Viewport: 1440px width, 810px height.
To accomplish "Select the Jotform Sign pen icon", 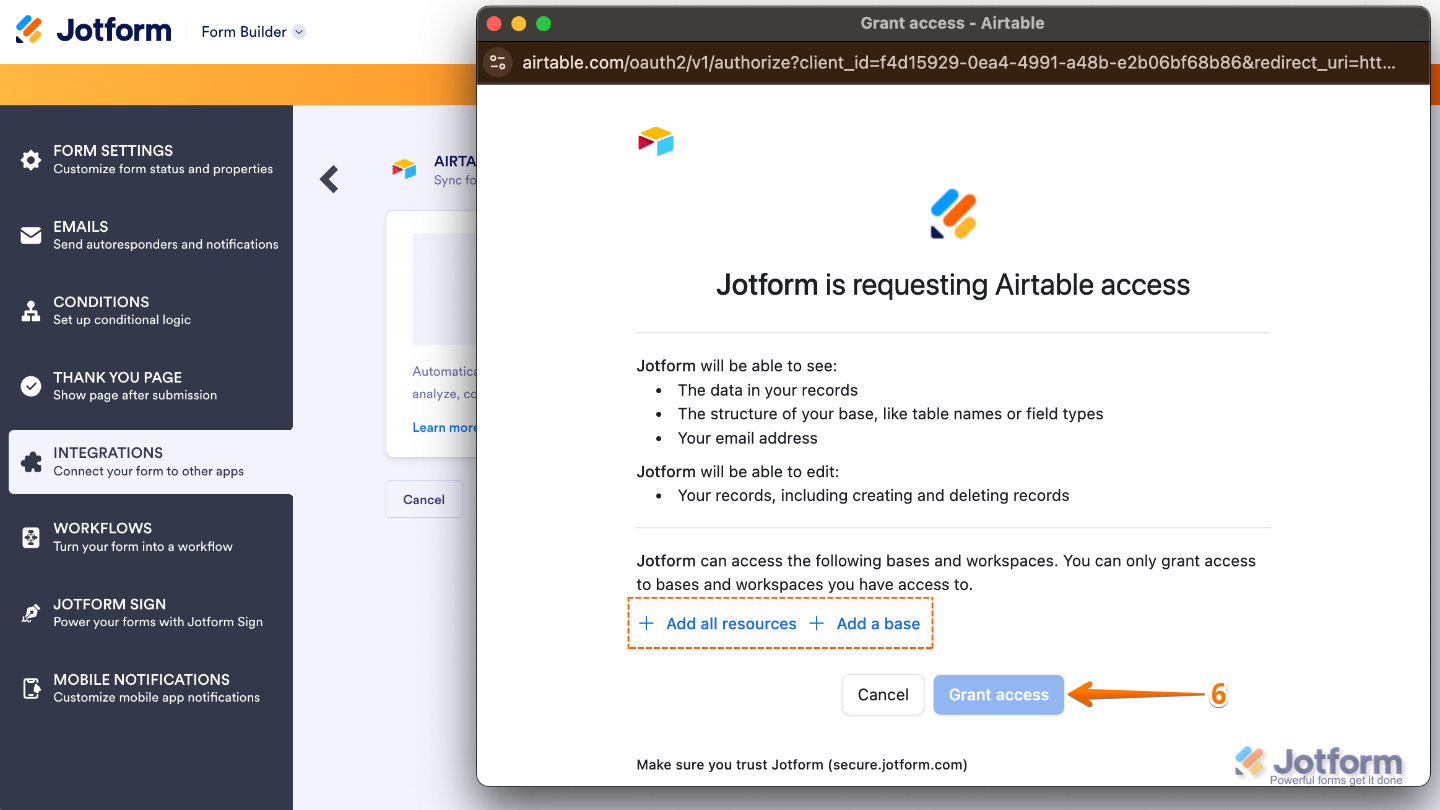I will click(x=29, y=612).
